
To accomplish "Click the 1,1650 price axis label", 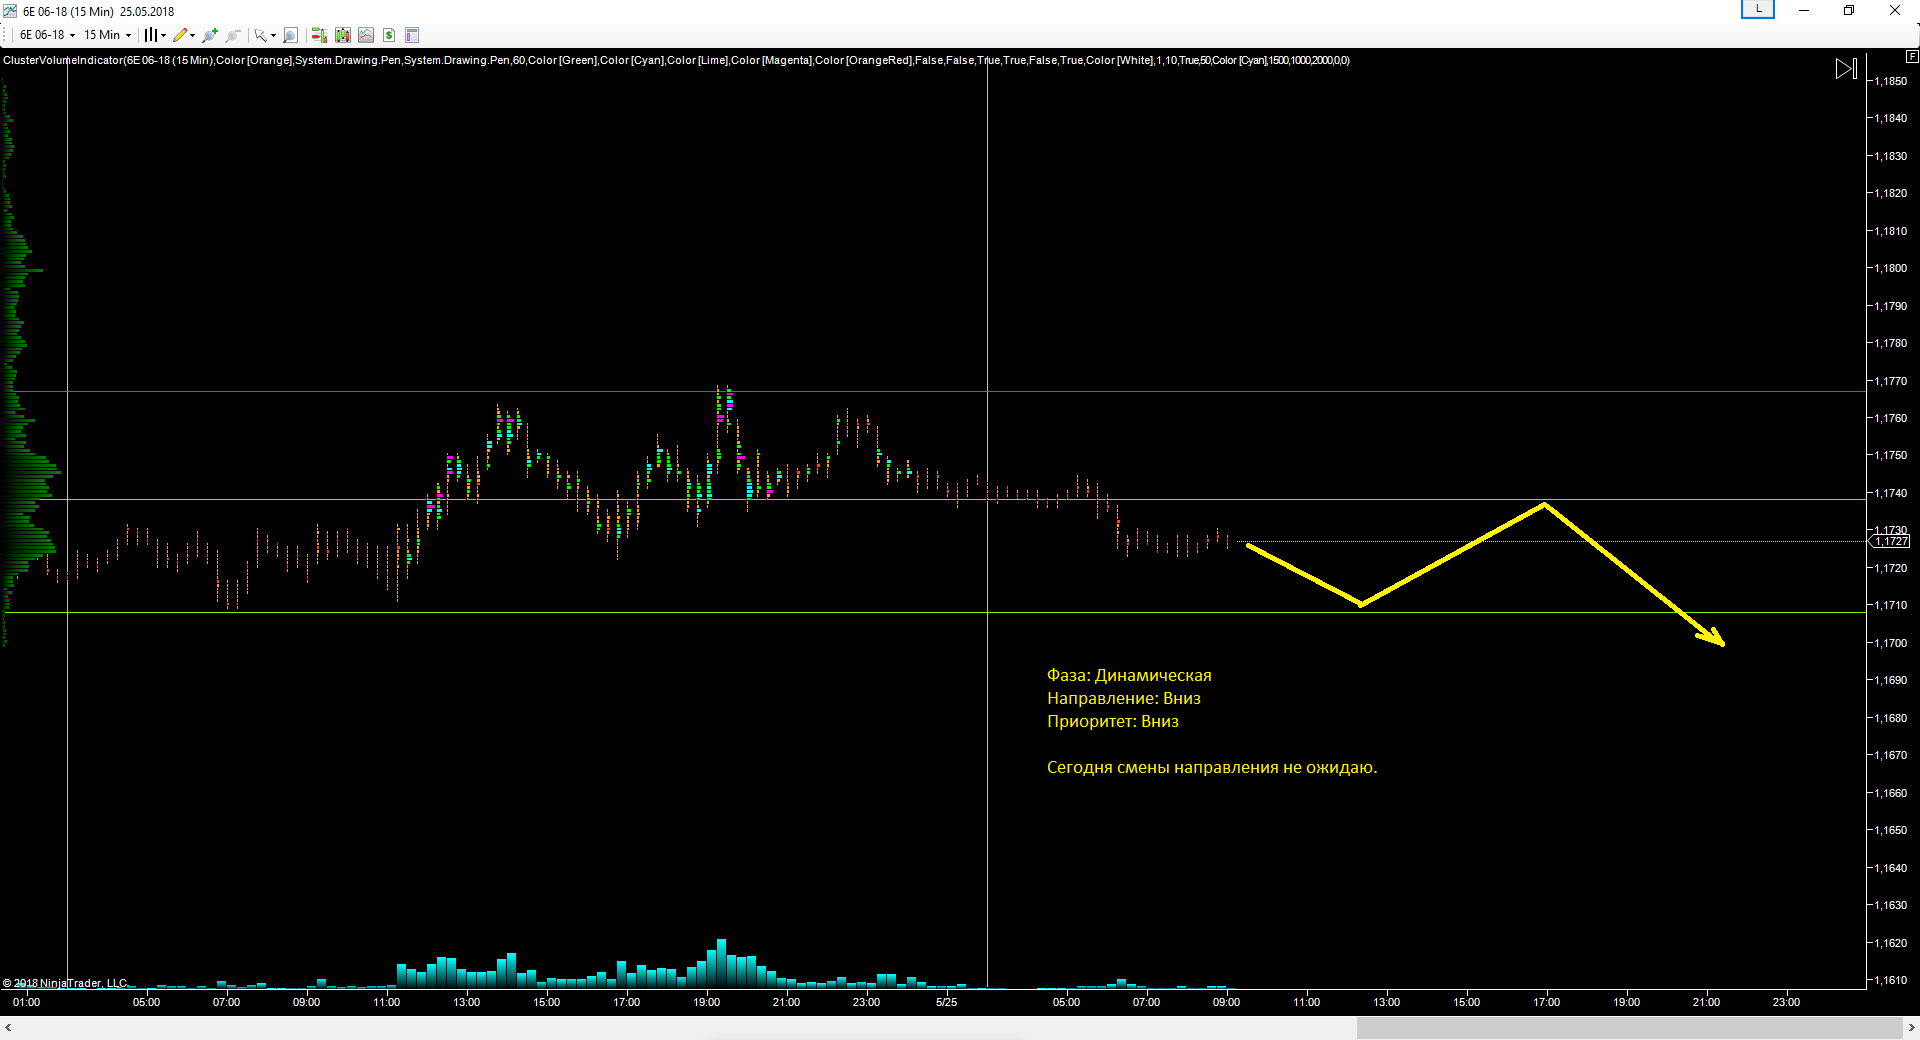I will (x=1890, y=830).
